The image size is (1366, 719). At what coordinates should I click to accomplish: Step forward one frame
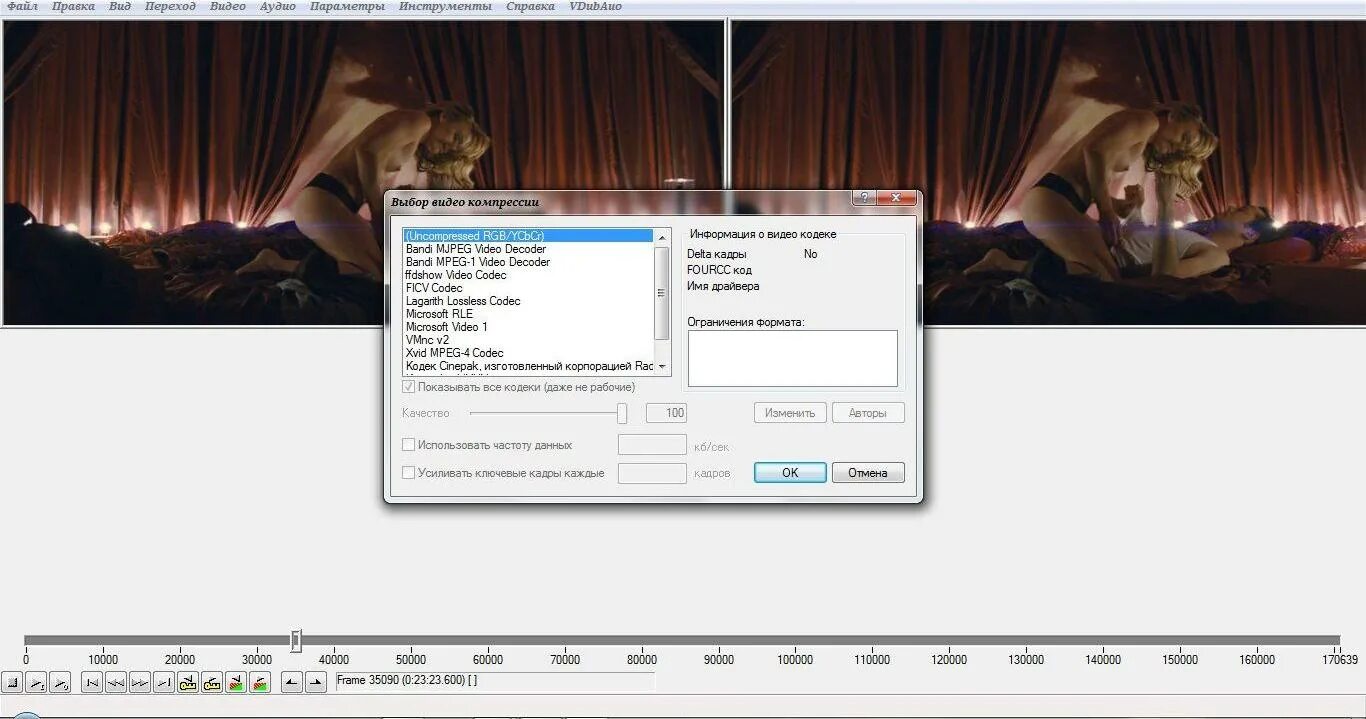140,683
